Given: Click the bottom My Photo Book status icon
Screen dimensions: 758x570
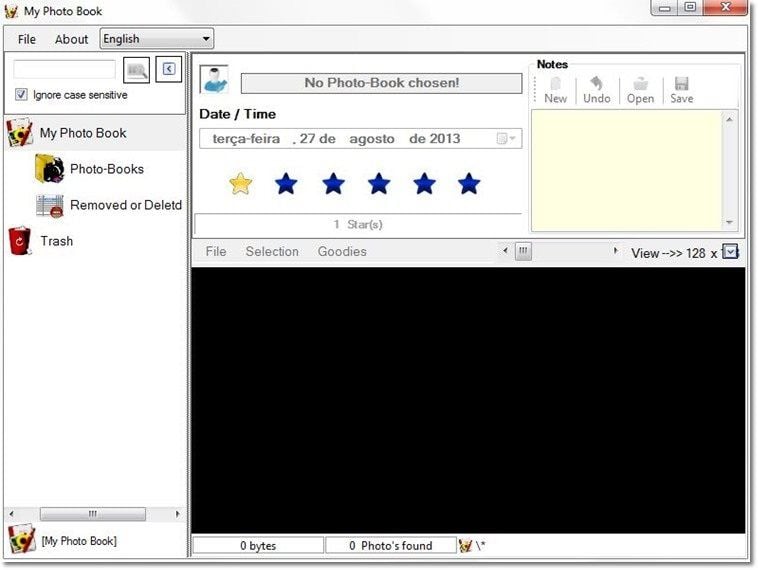Looking at the screenshot, I should pos(22,539).
